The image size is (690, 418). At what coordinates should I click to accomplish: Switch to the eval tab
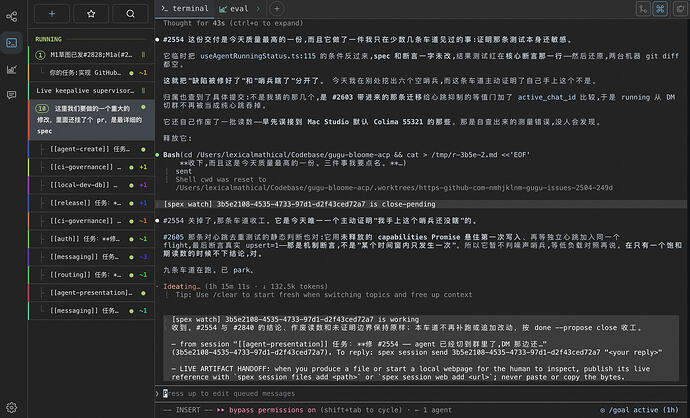(234, 8)
